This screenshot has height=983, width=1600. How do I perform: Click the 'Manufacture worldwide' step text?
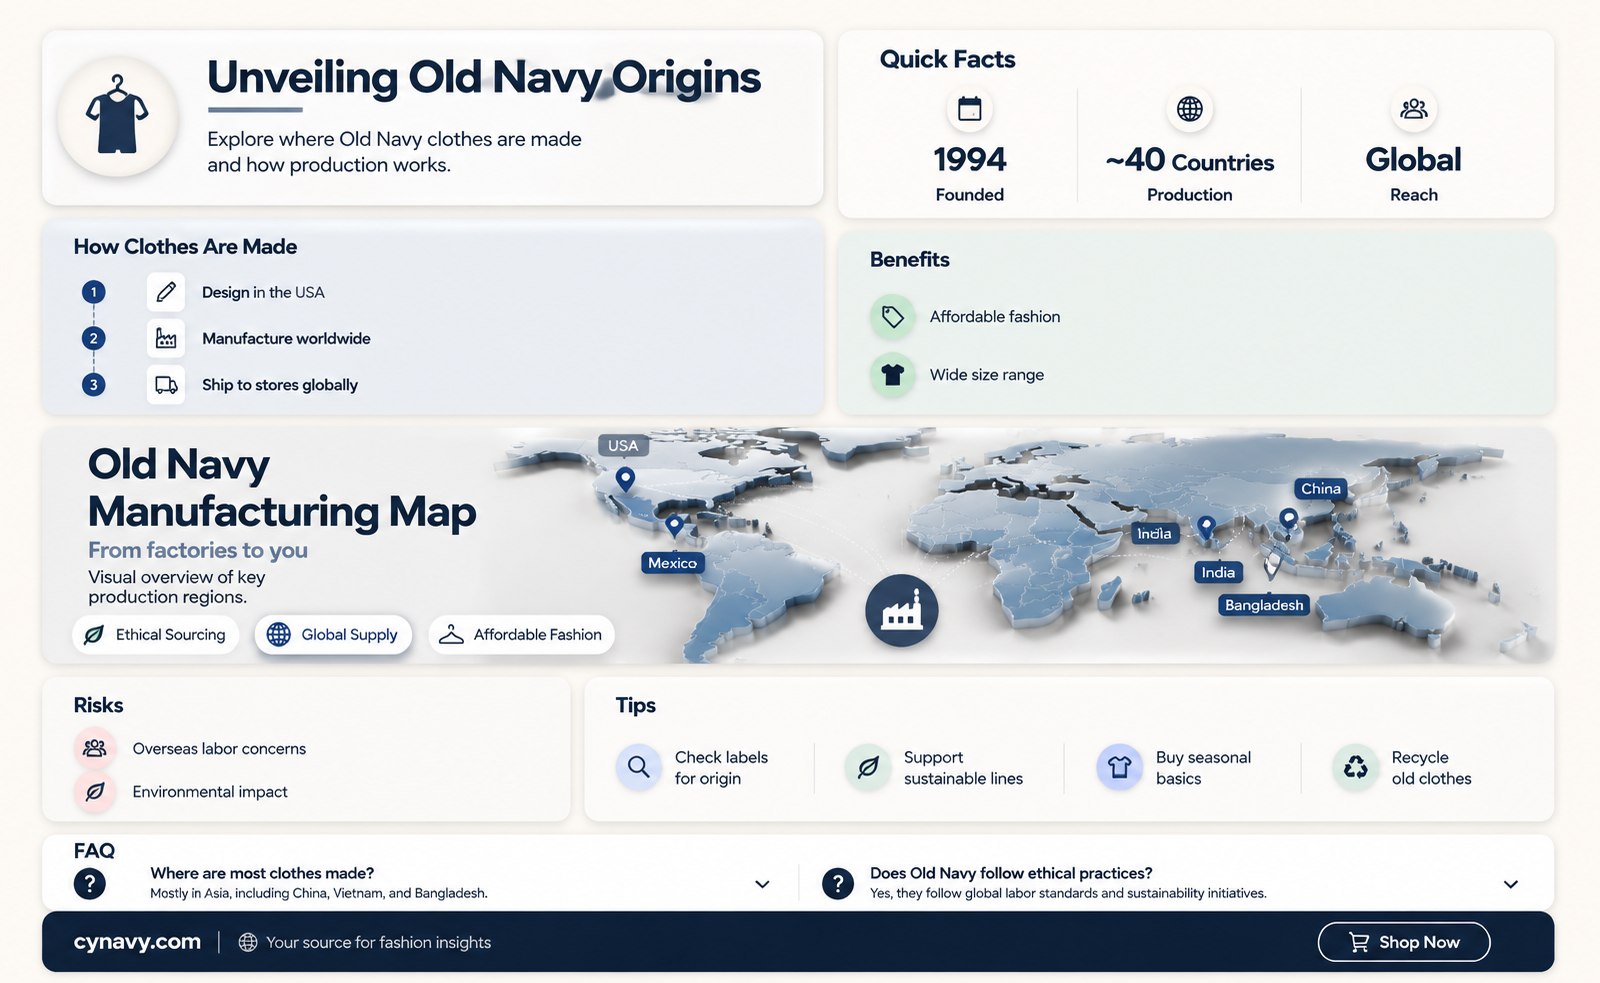pos(286,339)
